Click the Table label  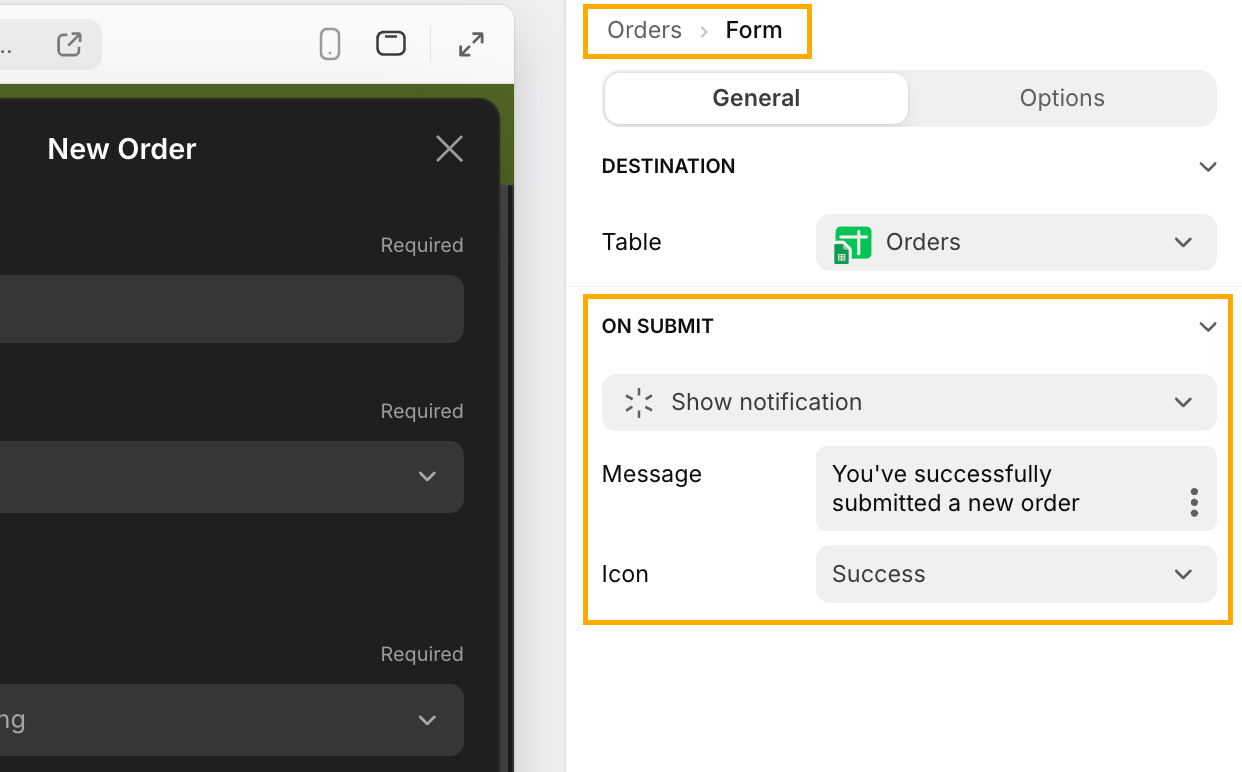[631, 242]
